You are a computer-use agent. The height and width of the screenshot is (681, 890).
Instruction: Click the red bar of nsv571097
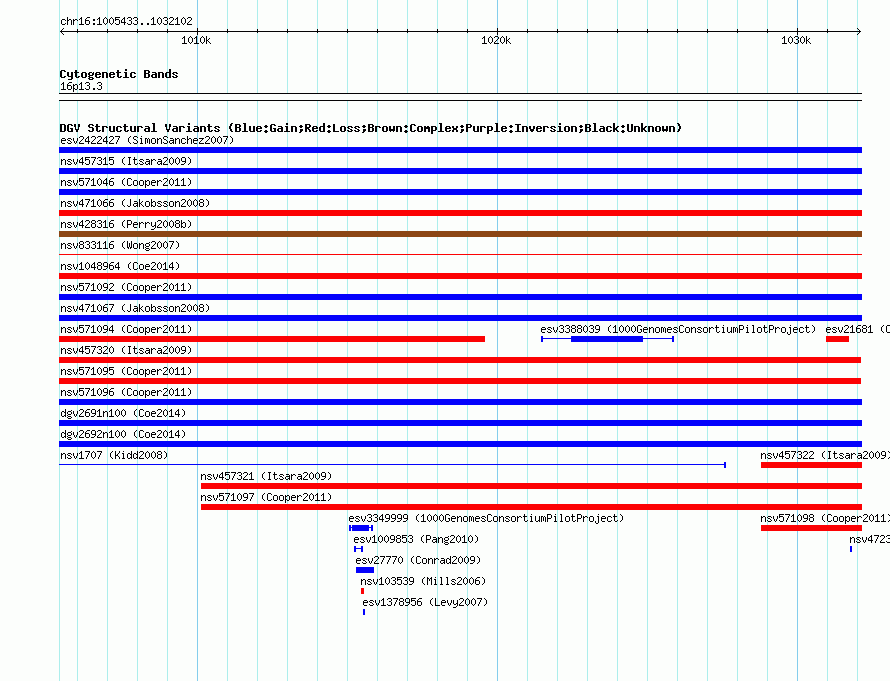tap(531, 507)
